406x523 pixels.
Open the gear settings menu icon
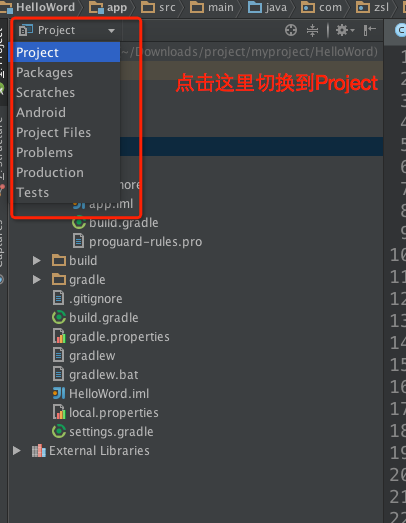click(x=345, y=30)
